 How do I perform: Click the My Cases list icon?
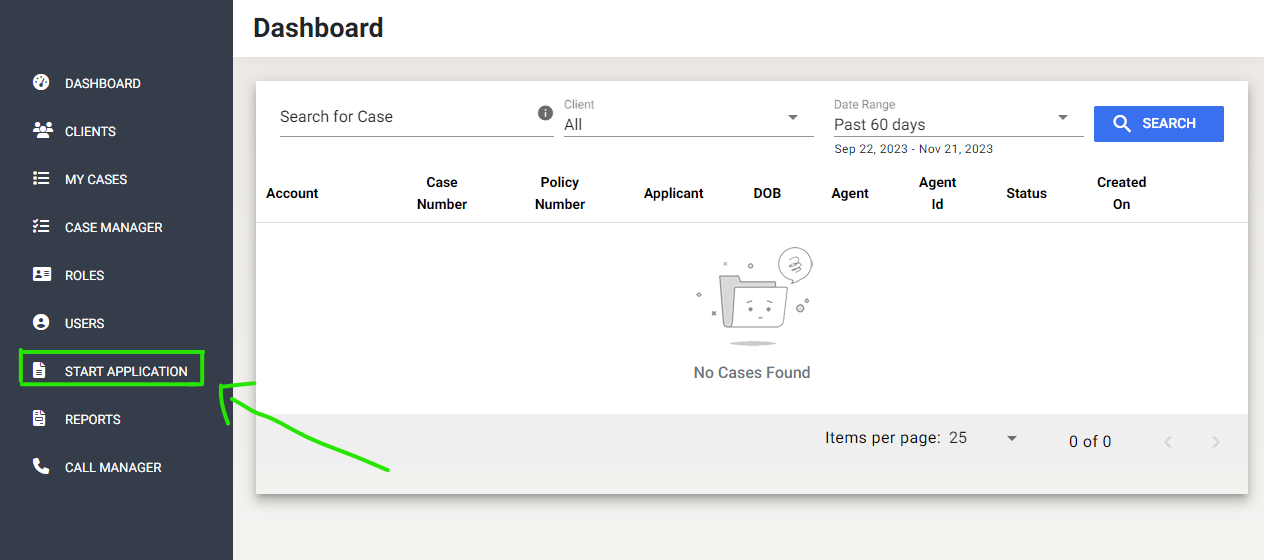(x=41, y=178)
